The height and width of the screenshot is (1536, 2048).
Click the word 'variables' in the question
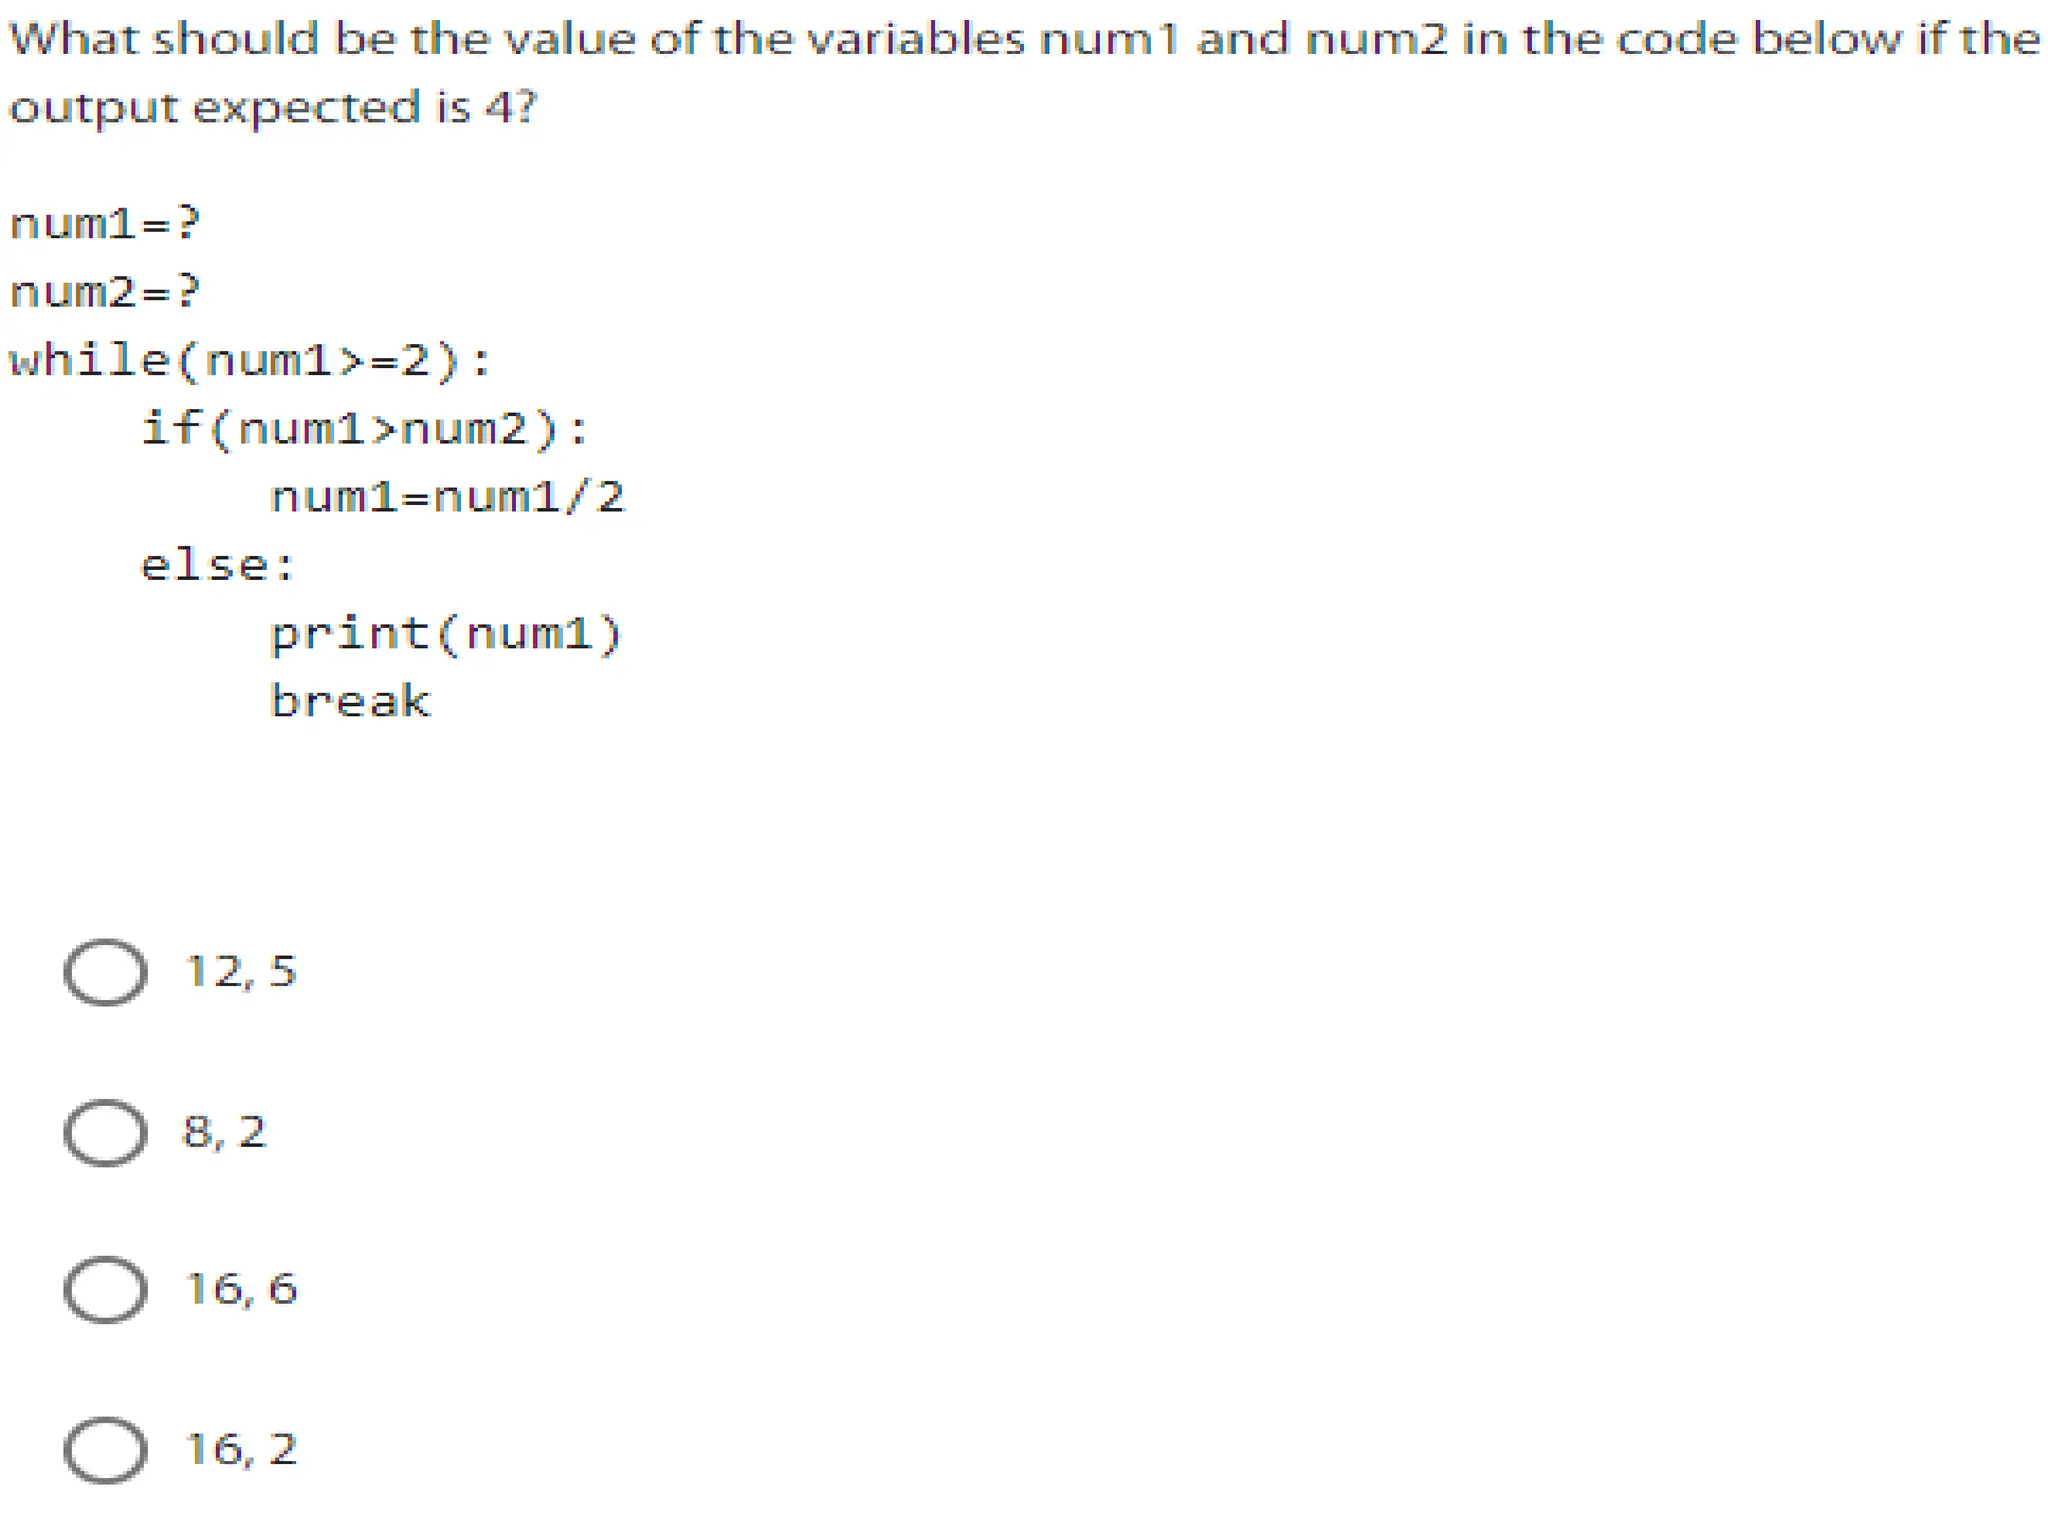pos(915,40)
